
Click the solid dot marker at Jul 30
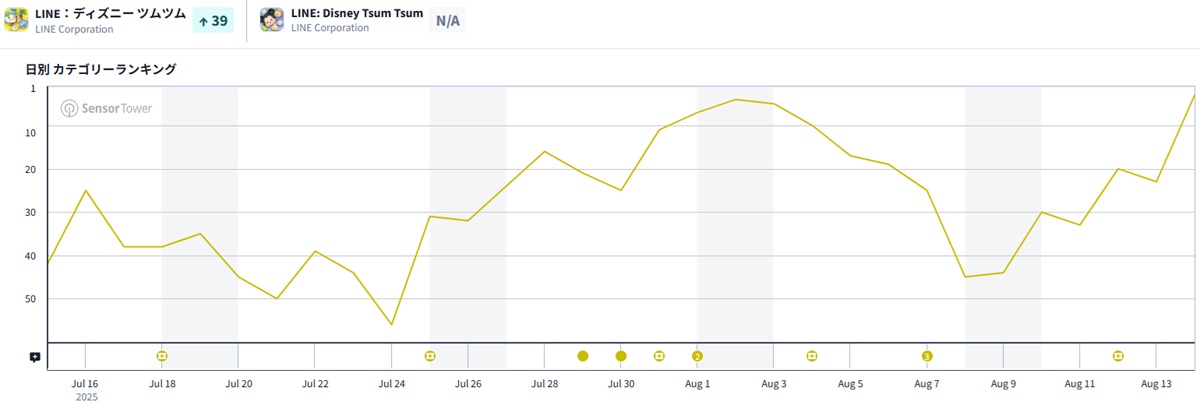pyautogui.click(x=621, y=356)
